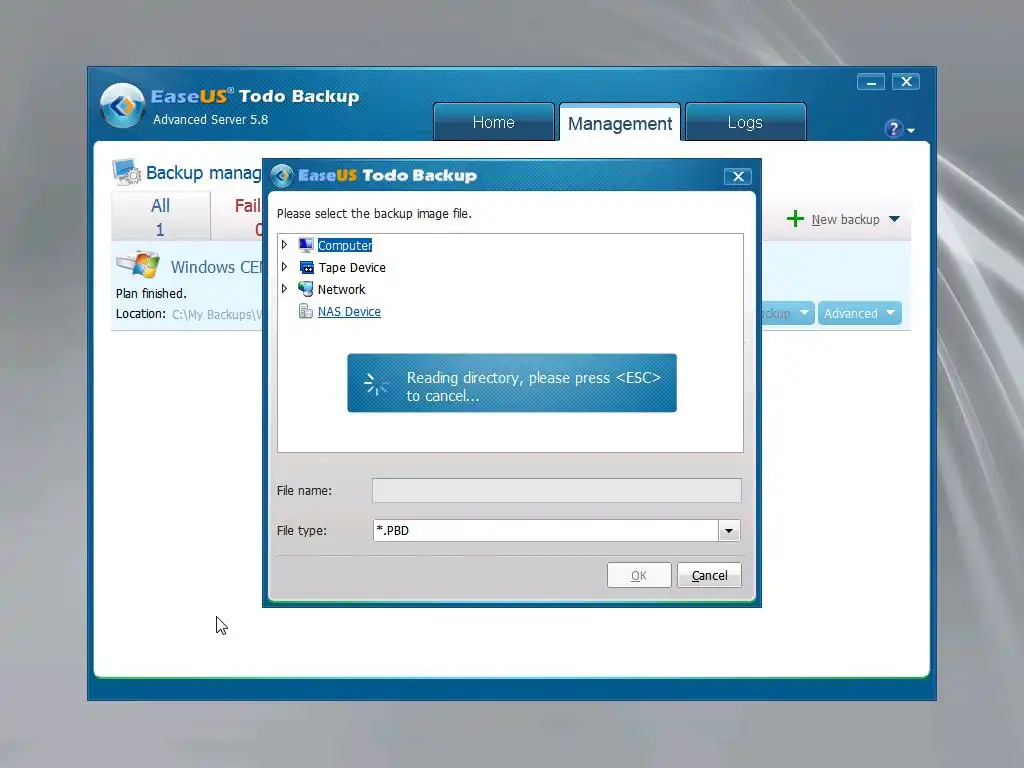Cancel the file selection dialog
Screen dimensions: 1024x768
point(709,575)
